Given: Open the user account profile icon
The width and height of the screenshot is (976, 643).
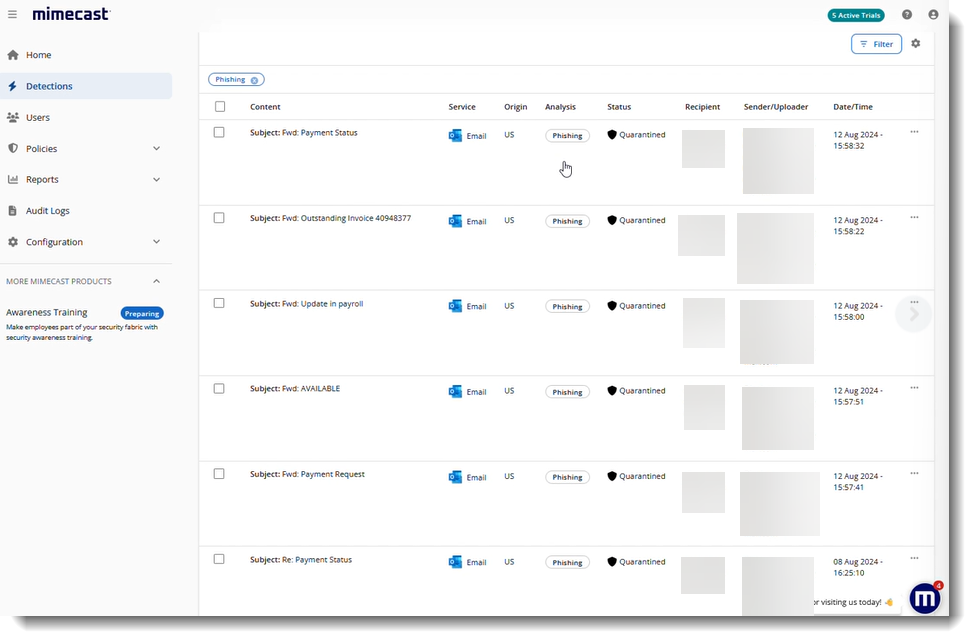Looking at the screenshot, I should click(932, 15).
